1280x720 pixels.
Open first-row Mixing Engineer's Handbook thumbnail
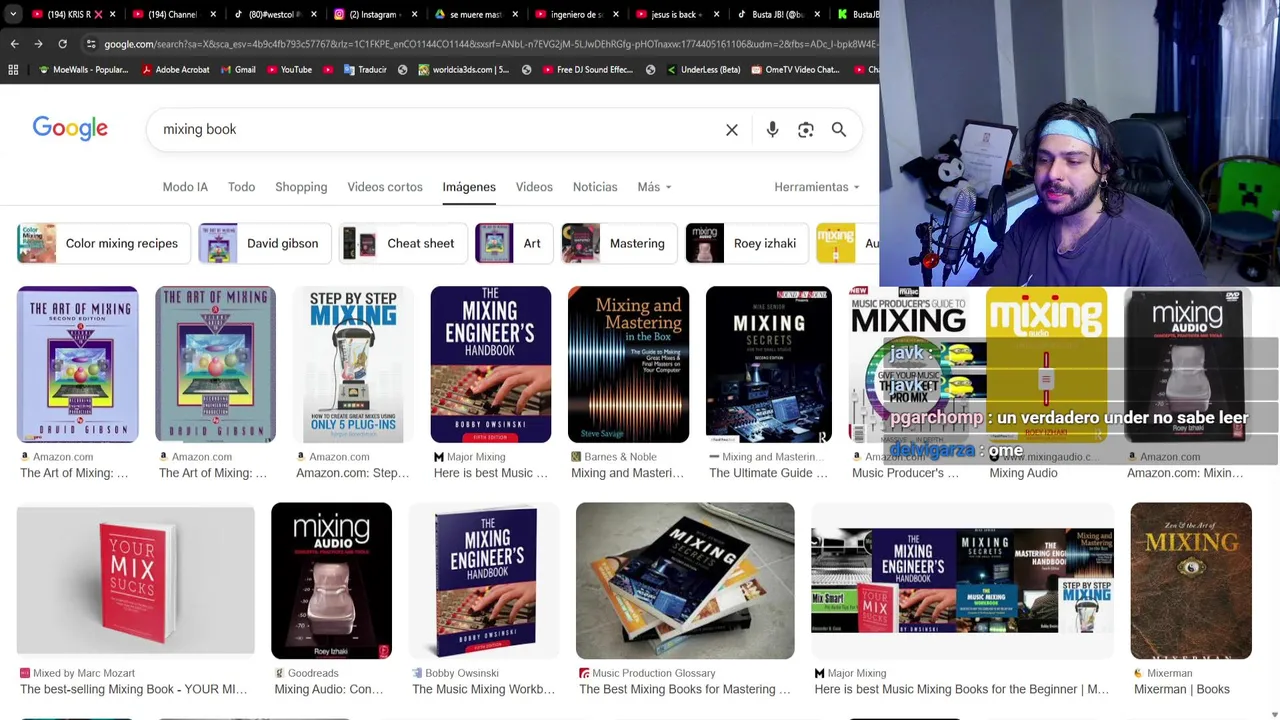pos(490,365)
